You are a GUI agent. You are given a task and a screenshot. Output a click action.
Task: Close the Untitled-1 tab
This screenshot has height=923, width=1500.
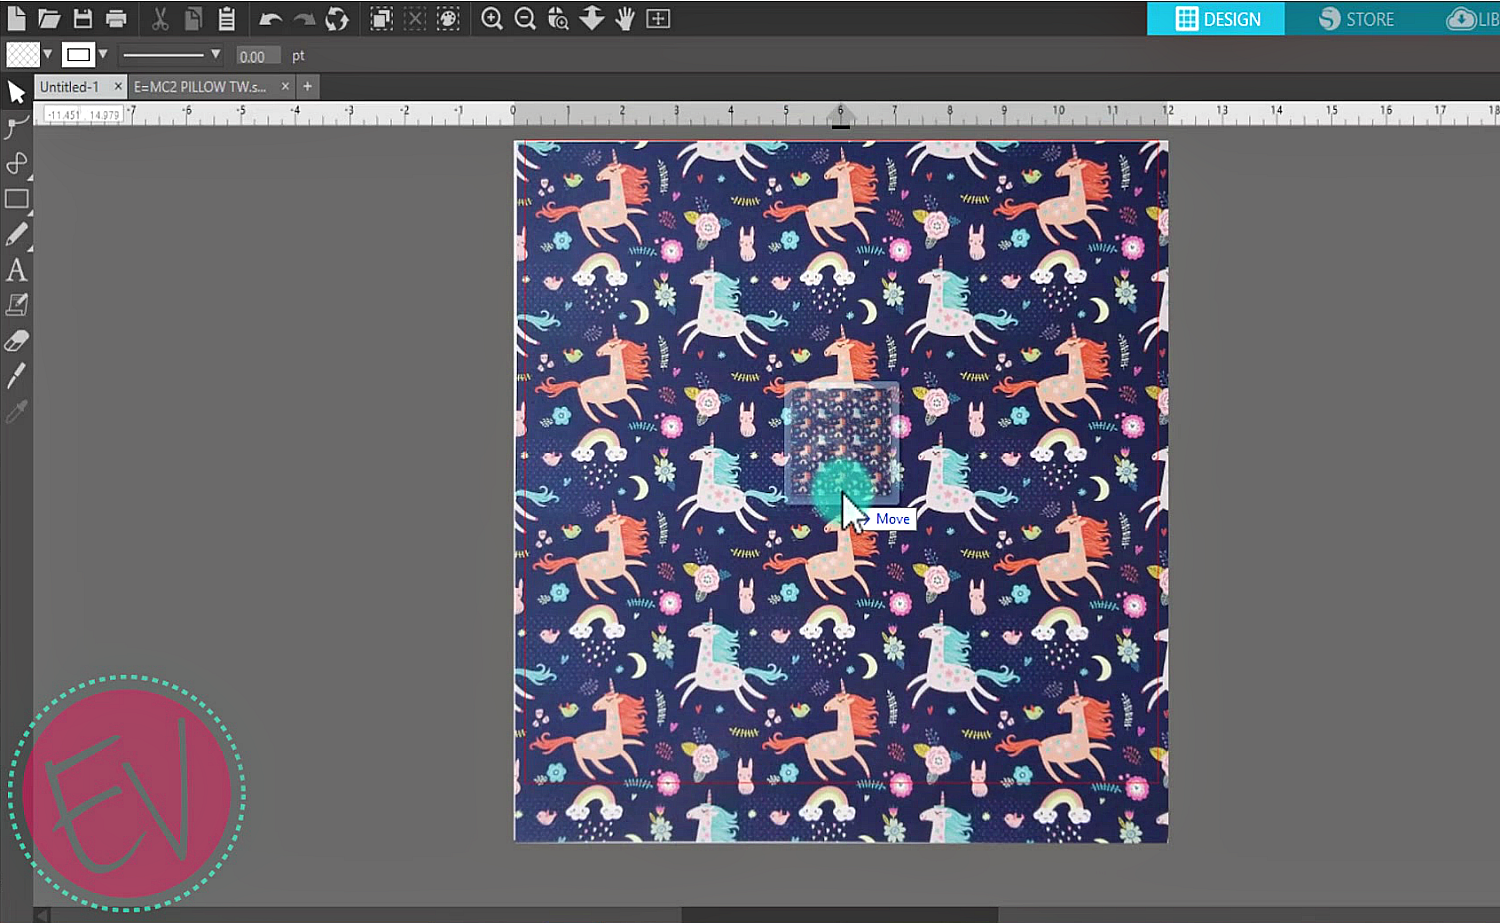point(118,87)
